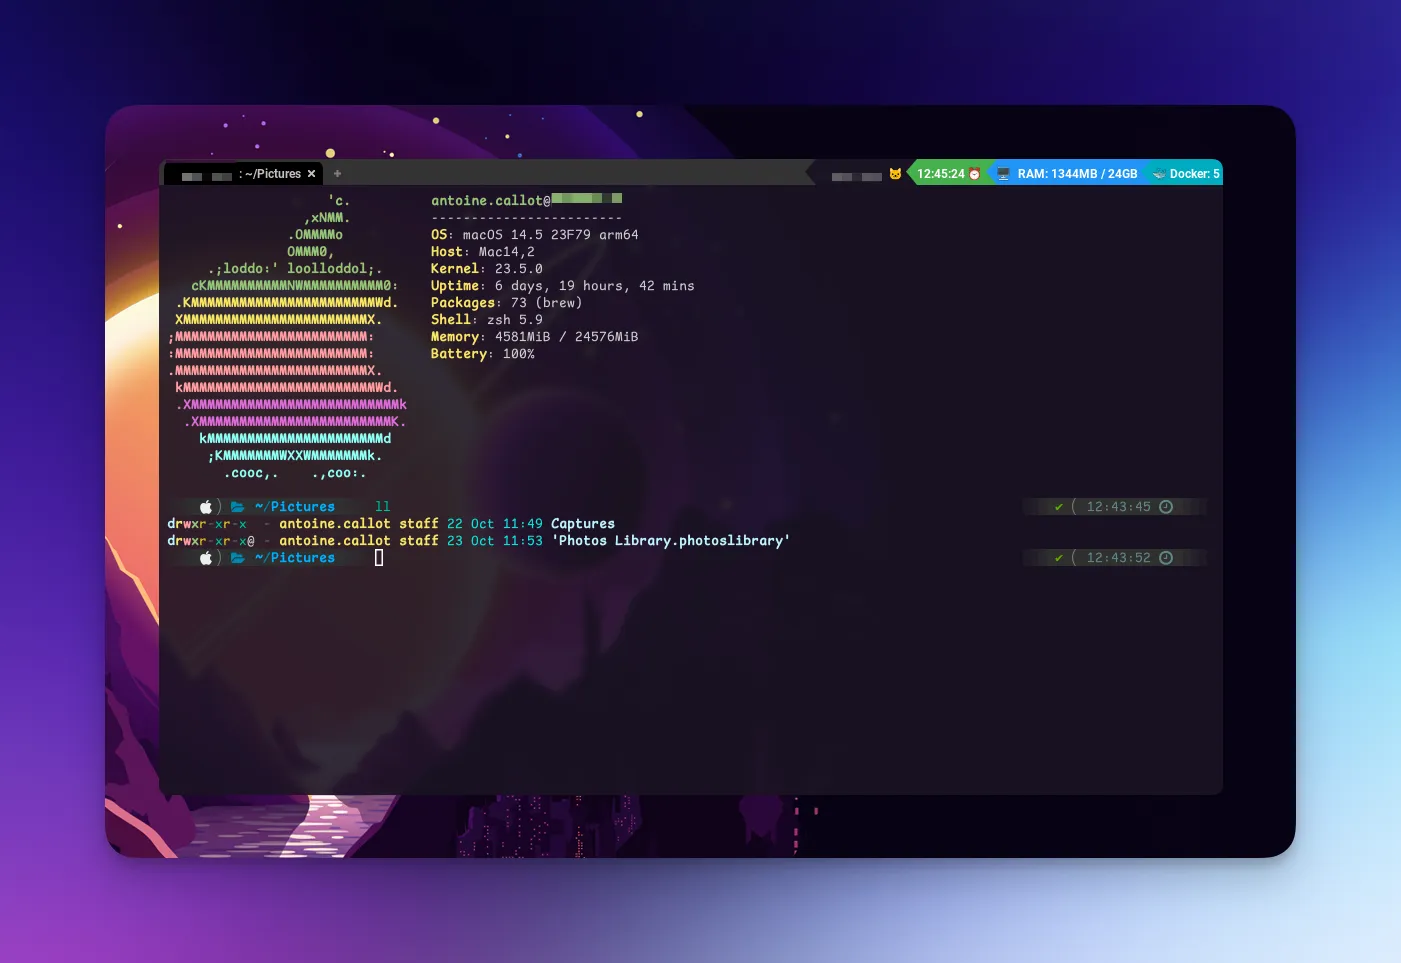
Task: Click the Apple logo in the latest prompt
Action: [x=206, y=558]
